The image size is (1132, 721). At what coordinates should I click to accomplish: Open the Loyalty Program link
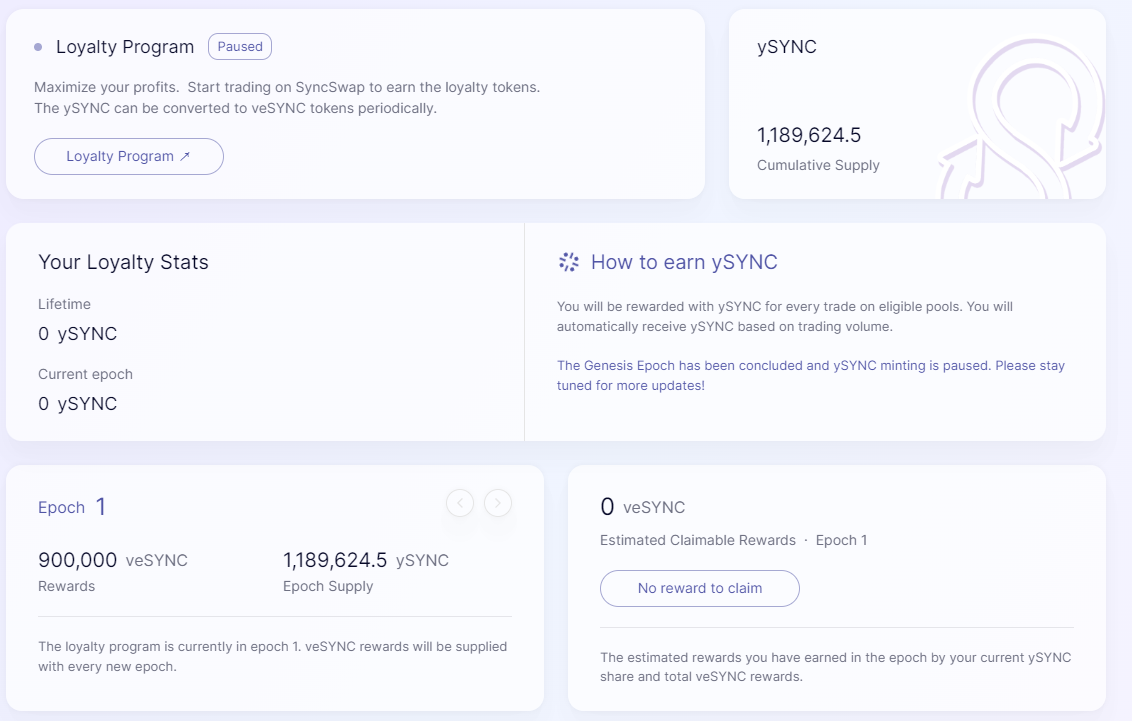click(128, 156)
